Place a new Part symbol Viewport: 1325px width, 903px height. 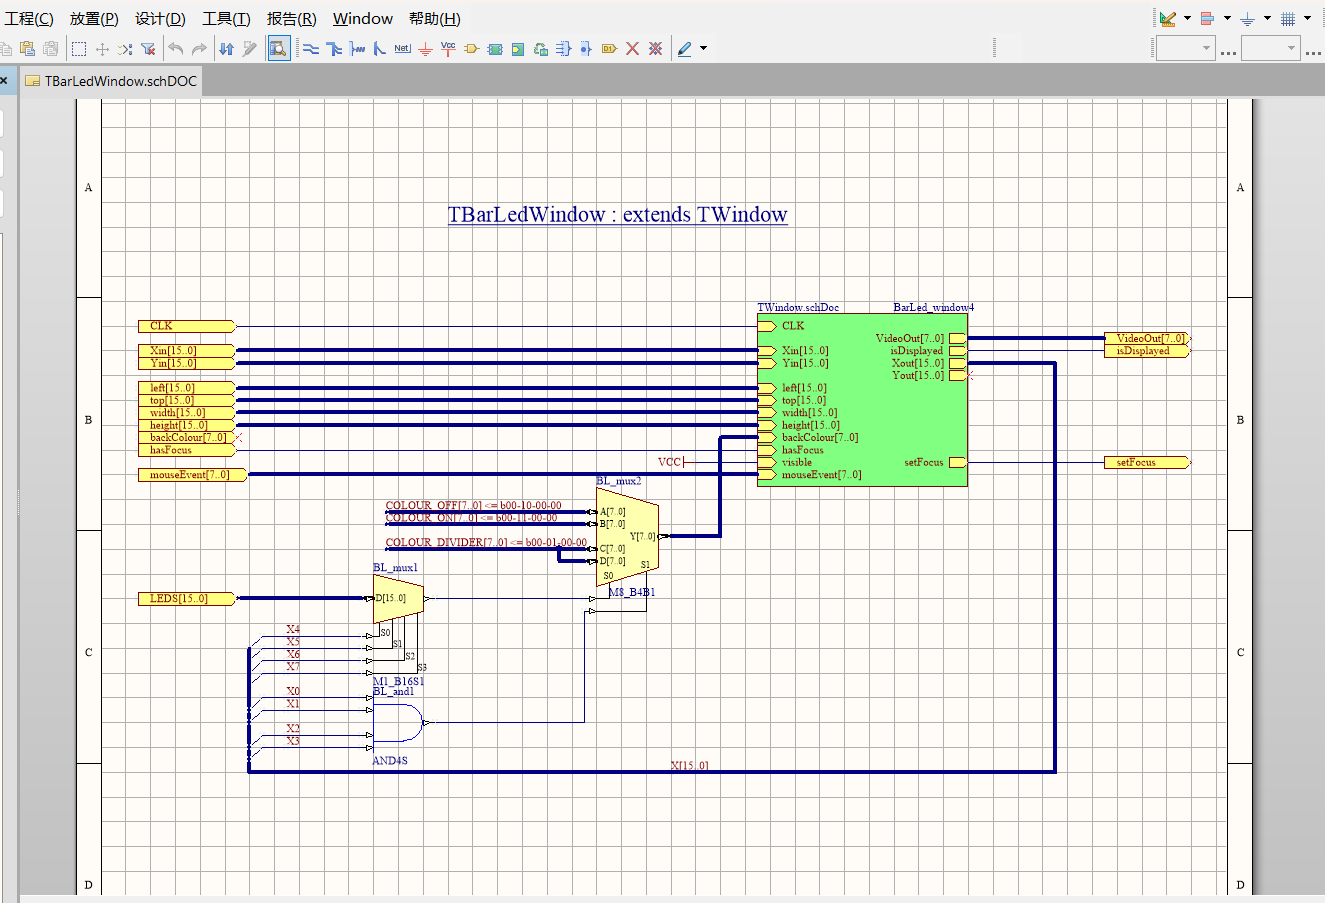(x=470, y=47)
